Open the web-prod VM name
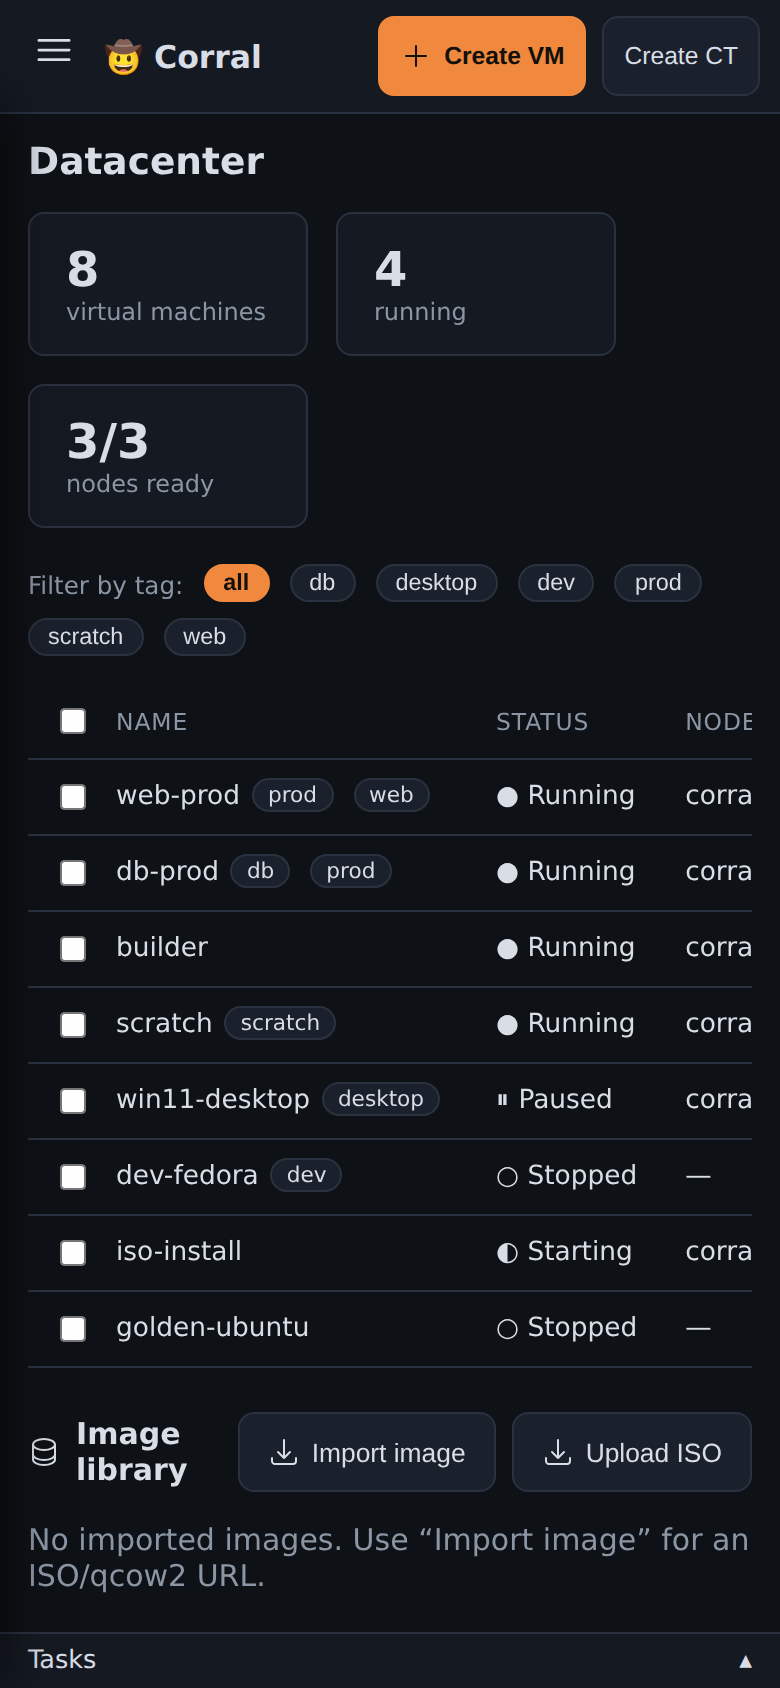The width and height of the screenshot is (780, 1688). point(178,796)
